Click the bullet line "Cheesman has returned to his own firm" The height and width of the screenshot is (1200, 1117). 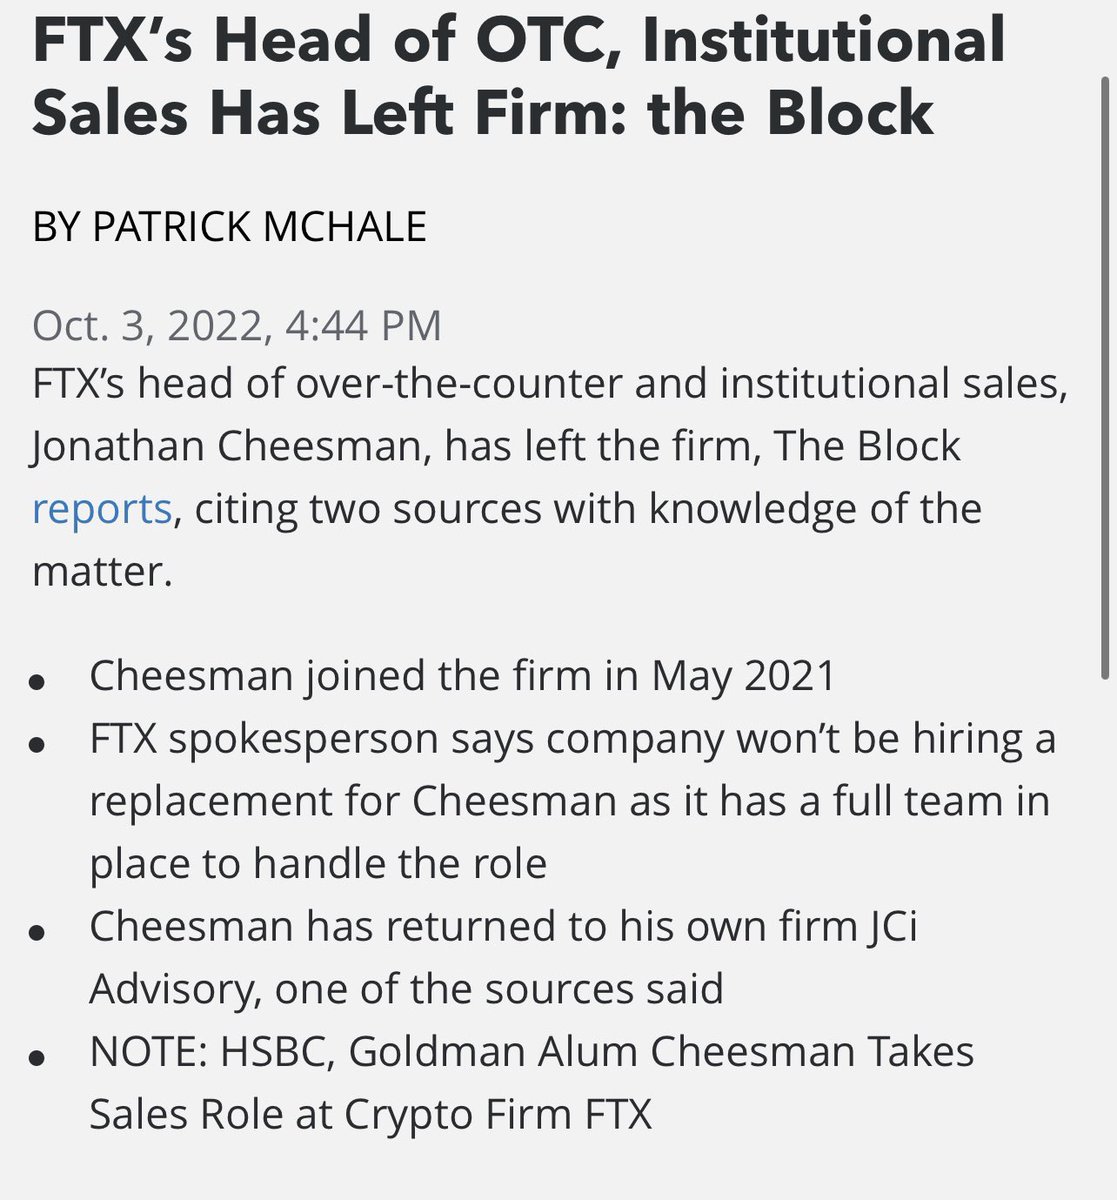point(503,926)
